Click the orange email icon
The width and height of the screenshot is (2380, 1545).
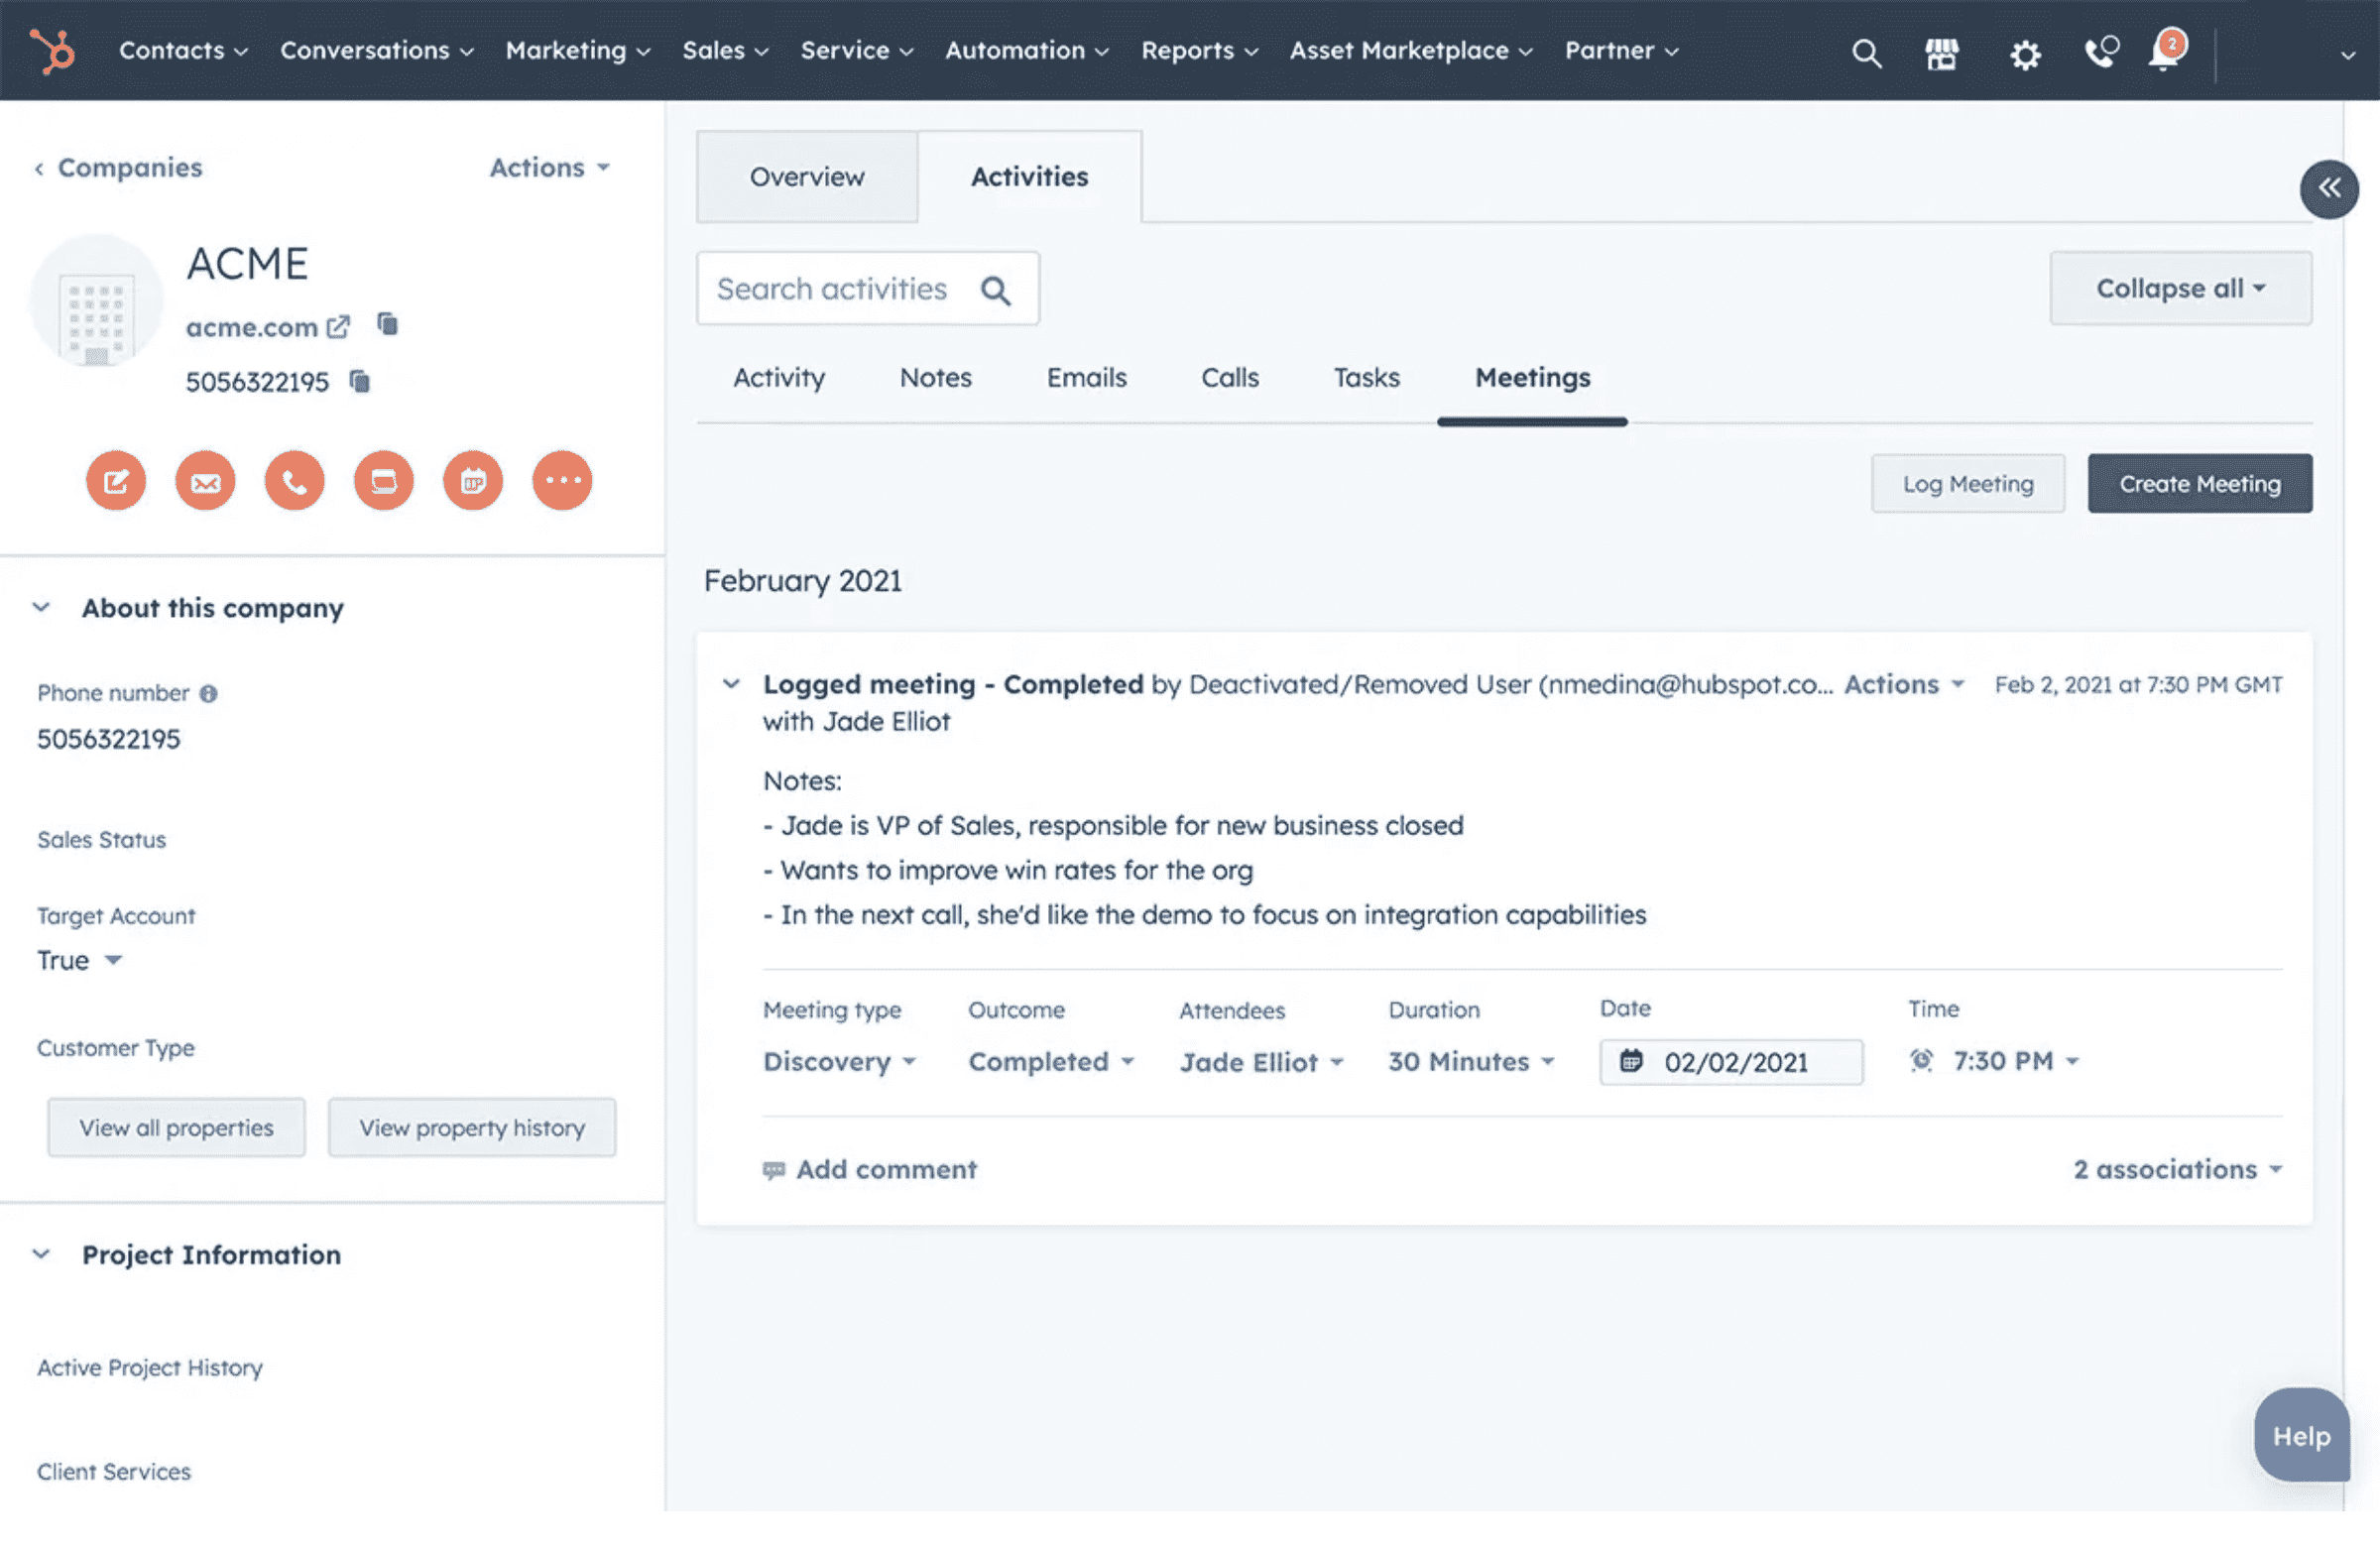point(205,480)
